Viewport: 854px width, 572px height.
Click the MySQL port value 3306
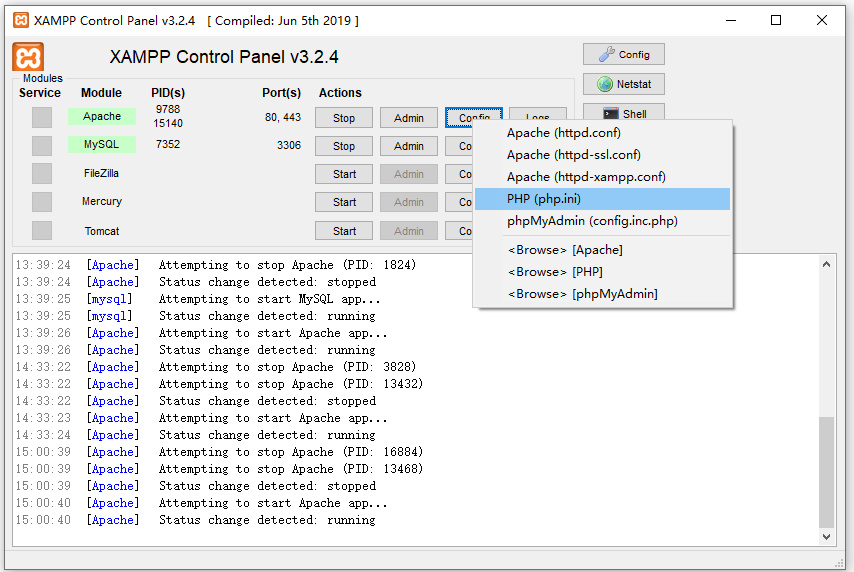[x=289, y=145]
